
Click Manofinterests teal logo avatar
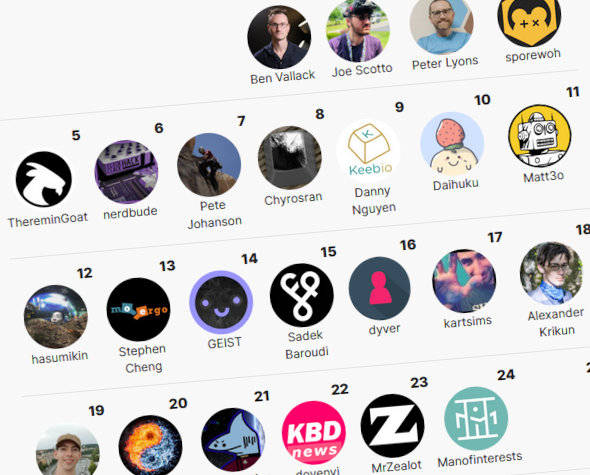(476, 419)
